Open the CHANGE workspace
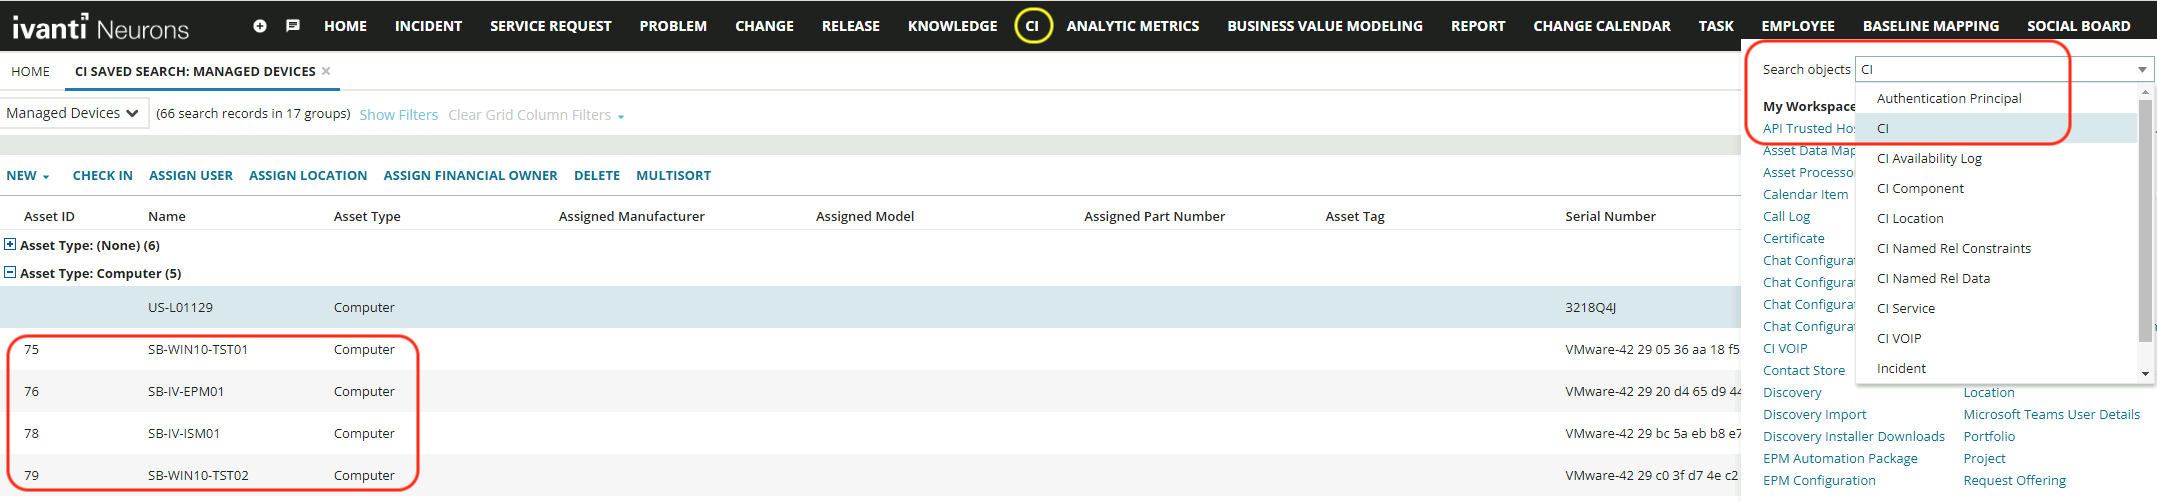 pos(764,26)
